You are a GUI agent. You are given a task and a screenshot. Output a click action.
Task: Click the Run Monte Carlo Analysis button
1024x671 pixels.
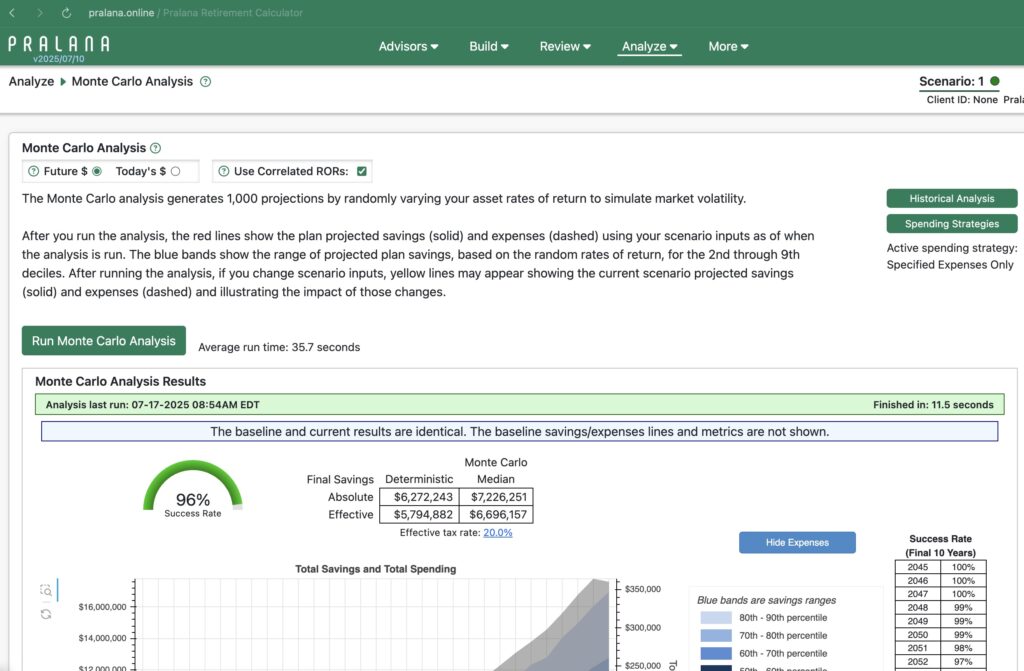(x=104, y=340)
